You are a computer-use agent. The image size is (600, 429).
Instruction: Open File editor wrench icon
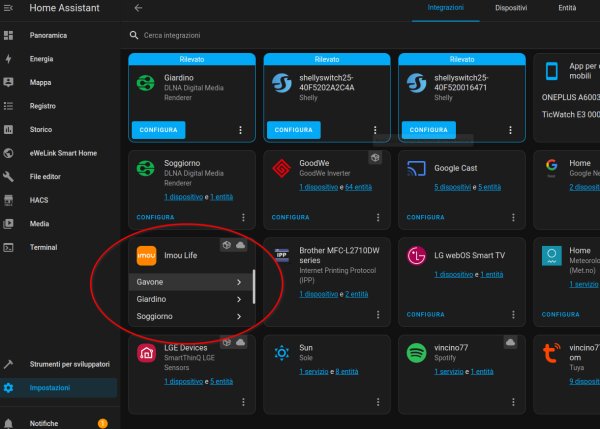coord(8,176)
